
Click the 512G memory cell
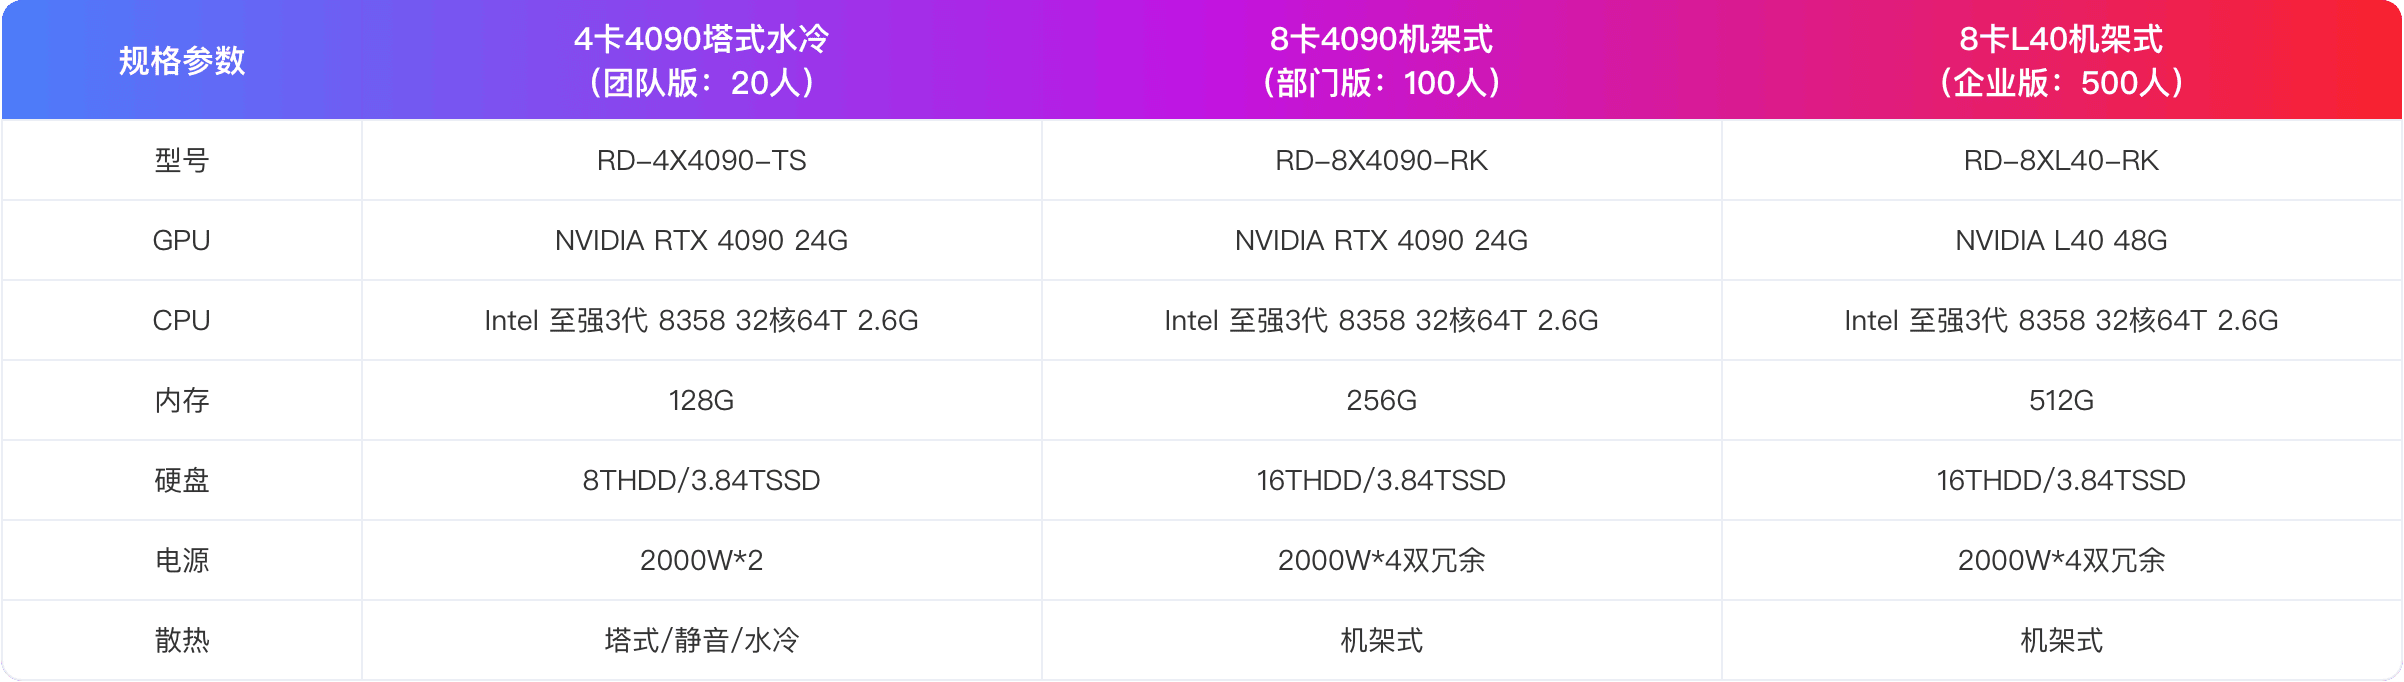[x=2061, y=400]
